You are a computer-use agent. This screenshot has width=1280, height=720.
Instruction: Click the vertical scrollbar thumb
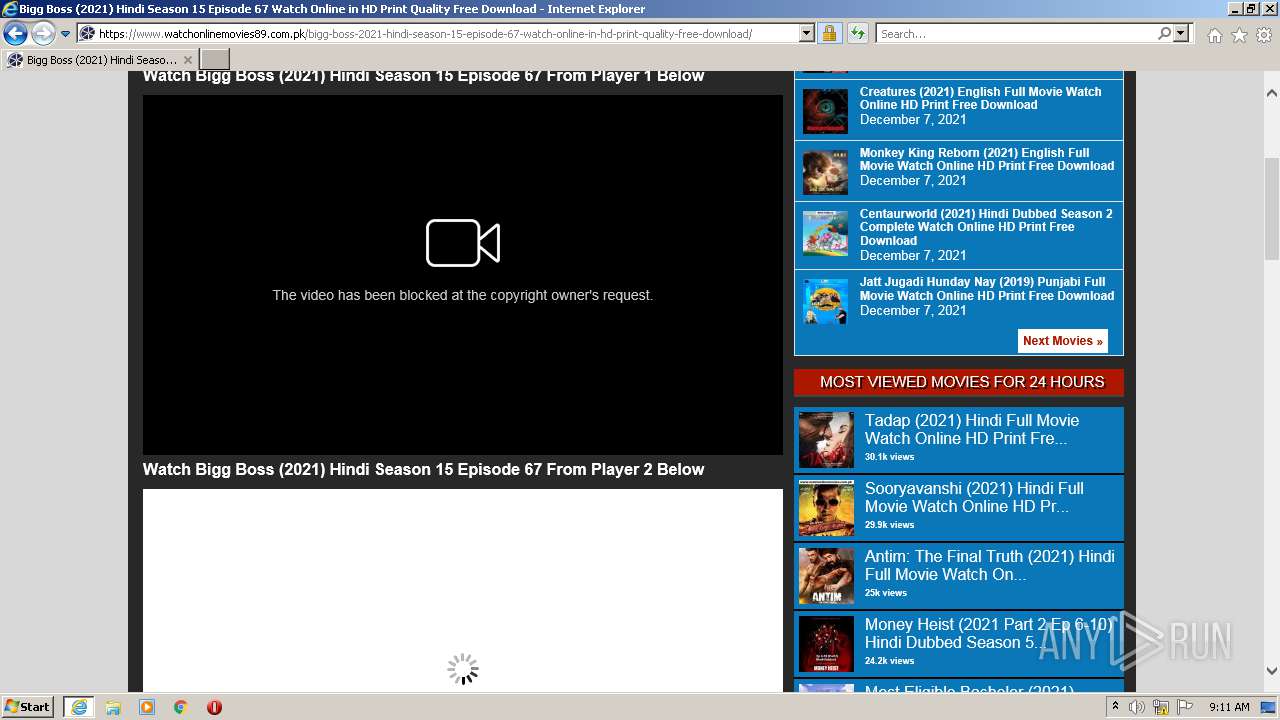[x=1271, y=208]
